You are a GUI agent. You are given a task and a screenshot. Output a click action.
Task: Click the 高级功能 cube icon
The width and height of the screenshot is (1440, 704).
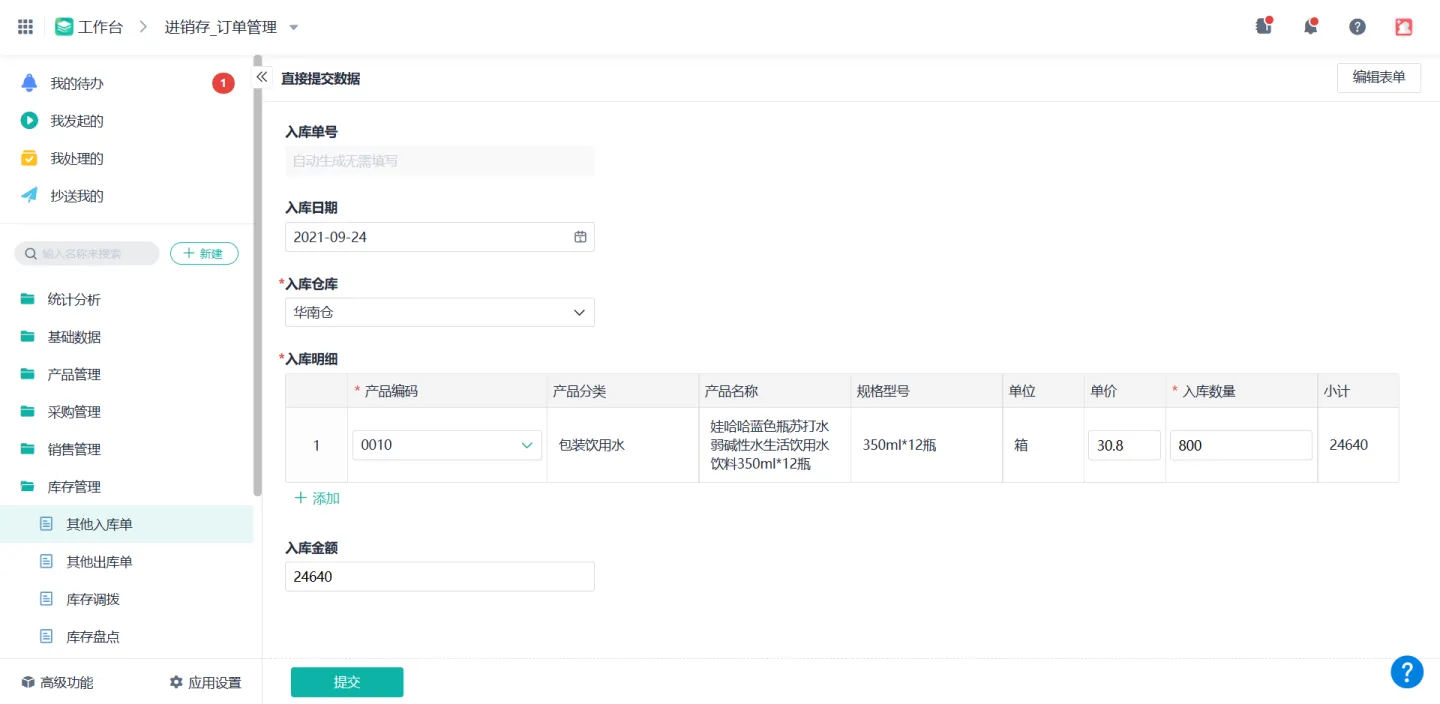[28, 683]
